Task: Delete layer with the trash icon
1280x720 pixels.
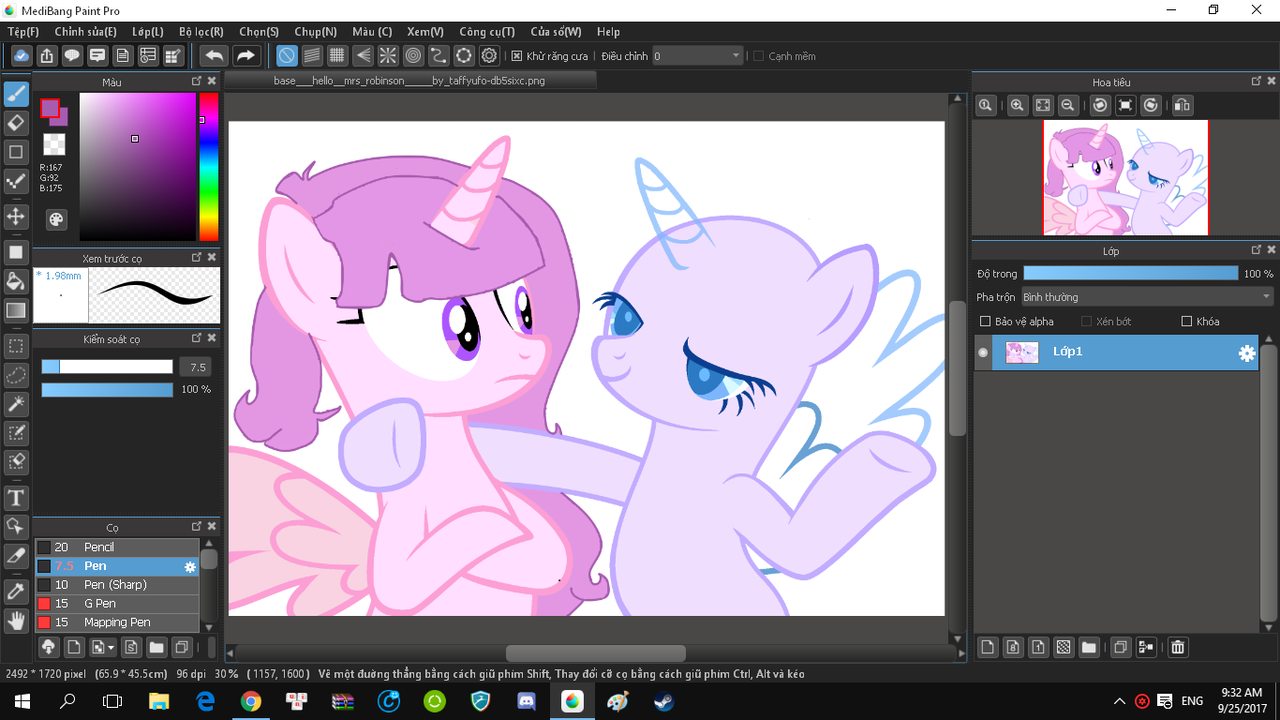Action: pos(1178,647)
